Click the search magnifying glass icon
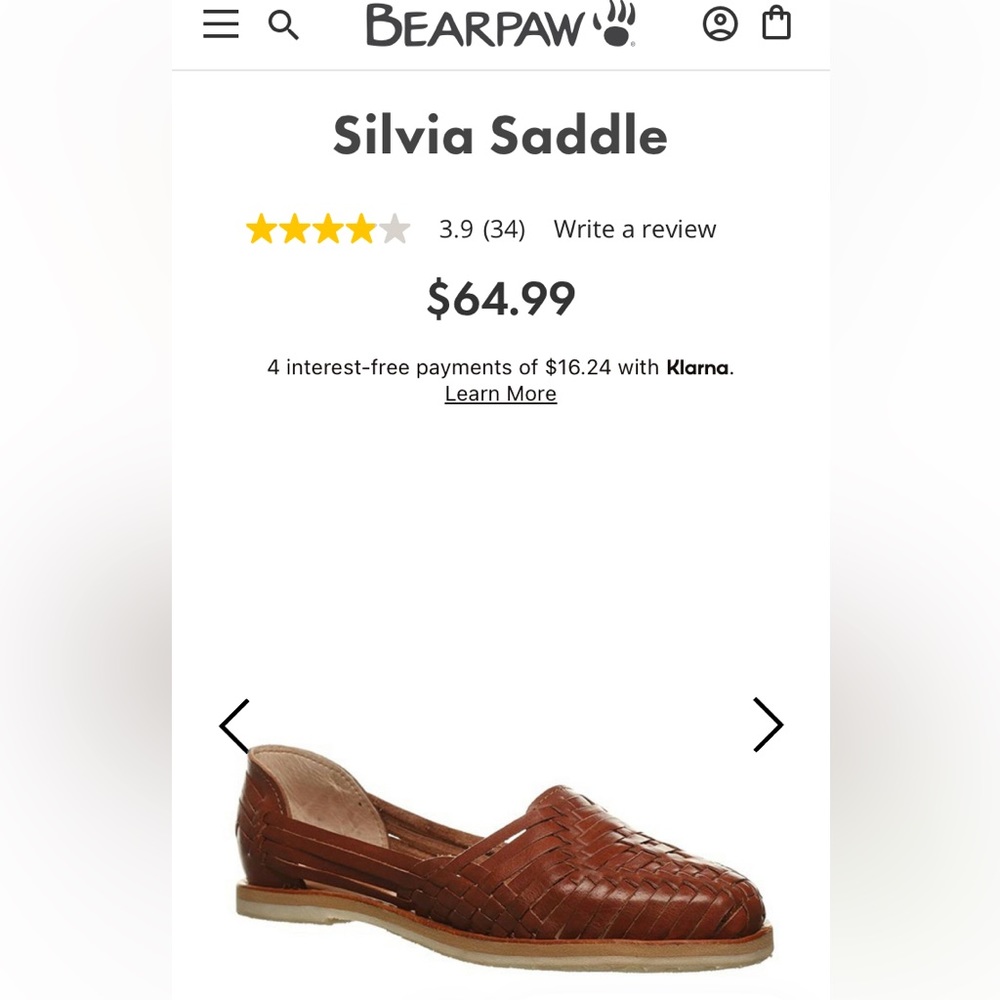This screenshot has width=1000, height=1000. coord(284,26)
